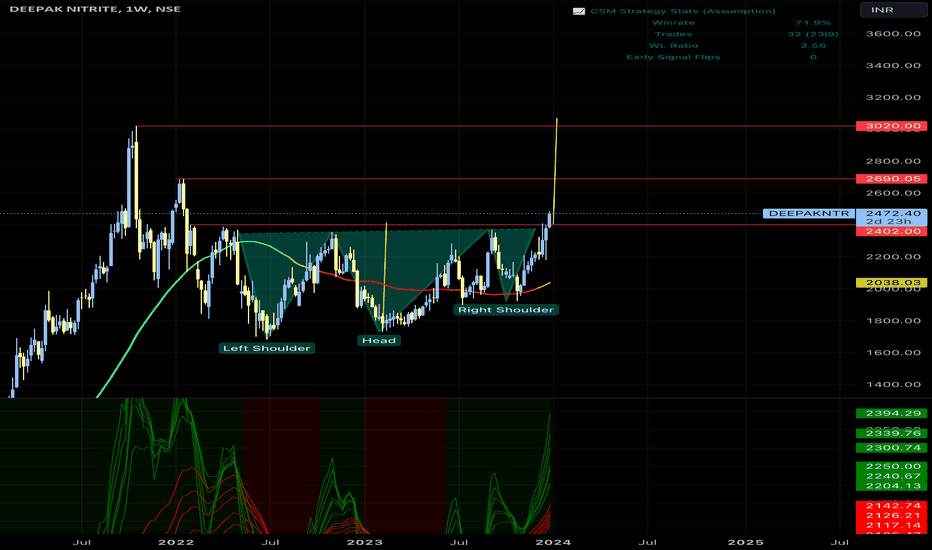Click the 2.56 WL ratio value
The height and width of the screenshot is (550, 932).
coord(813,45)
